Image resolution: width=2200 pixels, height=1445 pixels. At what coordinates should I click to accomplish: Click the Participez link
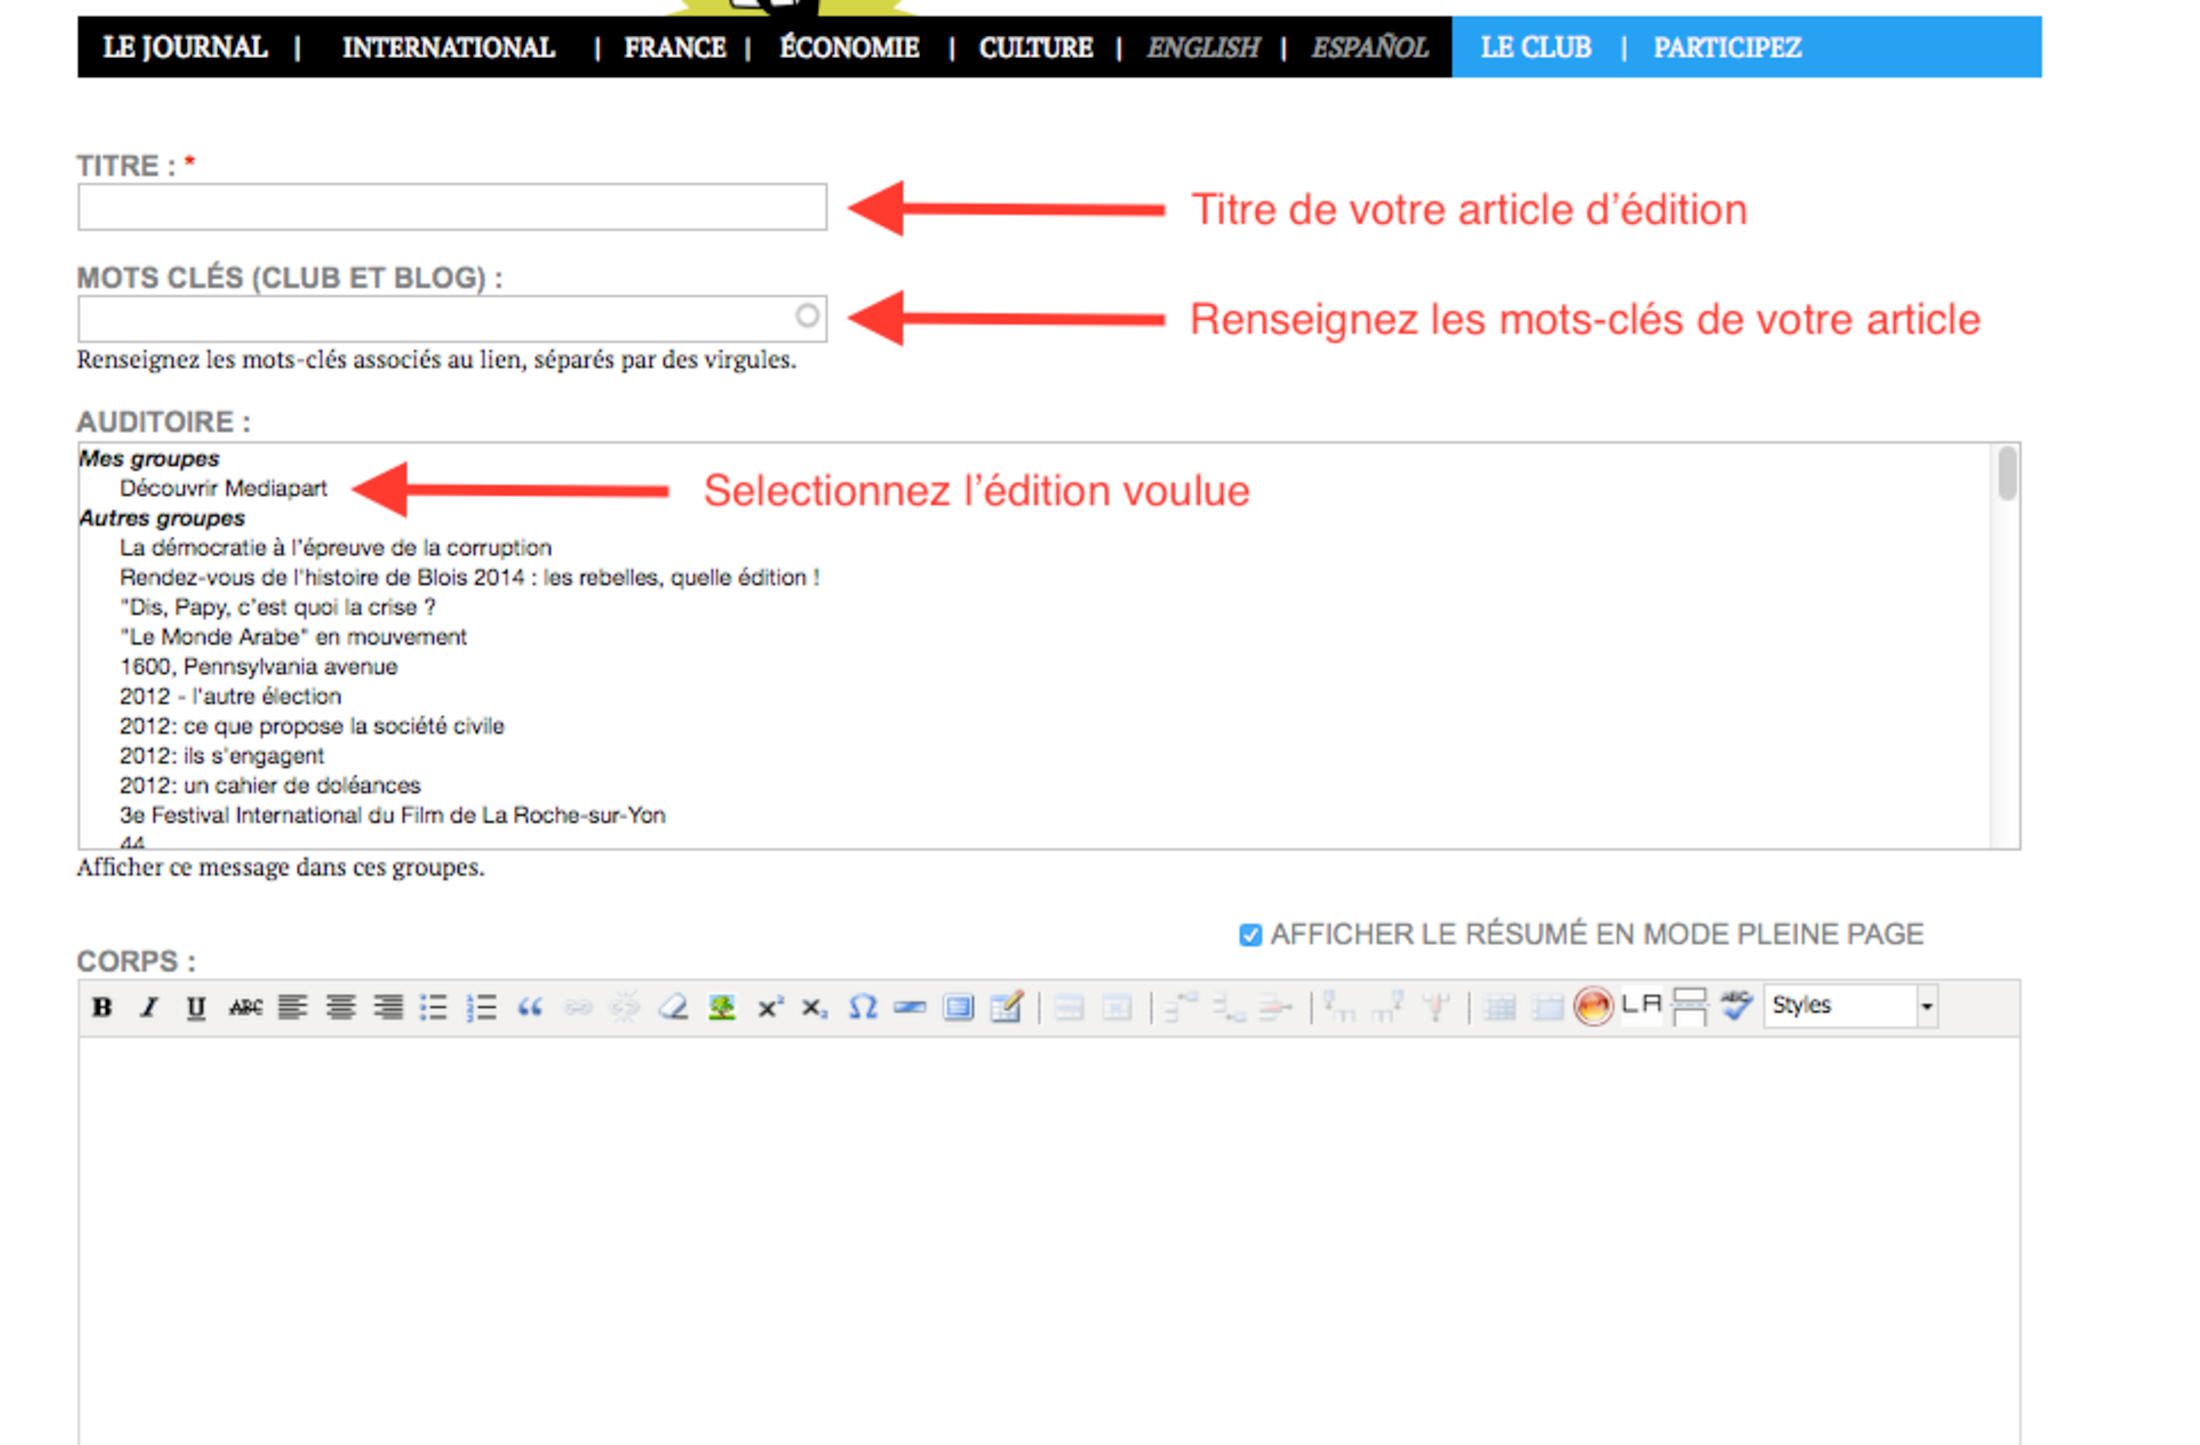(1727, 48)
